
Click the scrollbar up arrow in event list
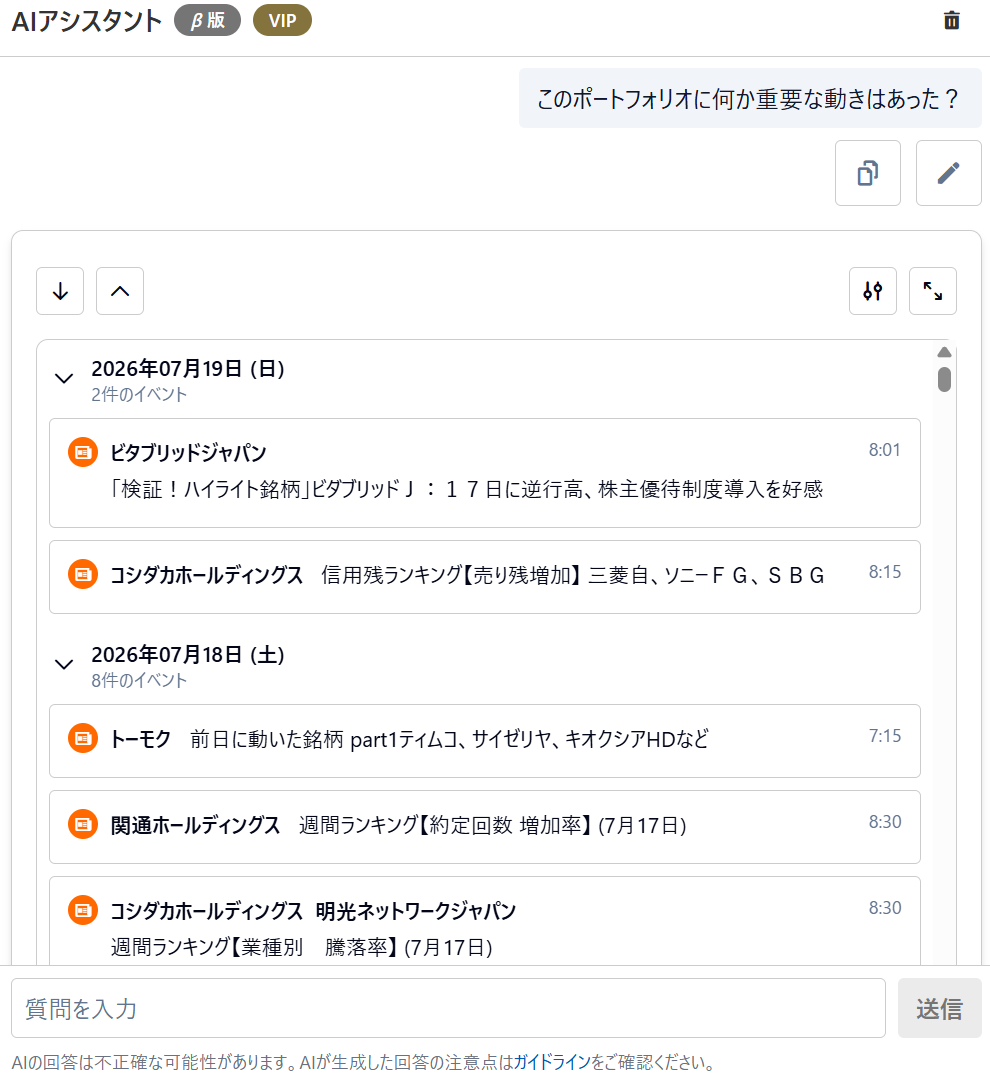pyautogui.click(x=945, y=352)
